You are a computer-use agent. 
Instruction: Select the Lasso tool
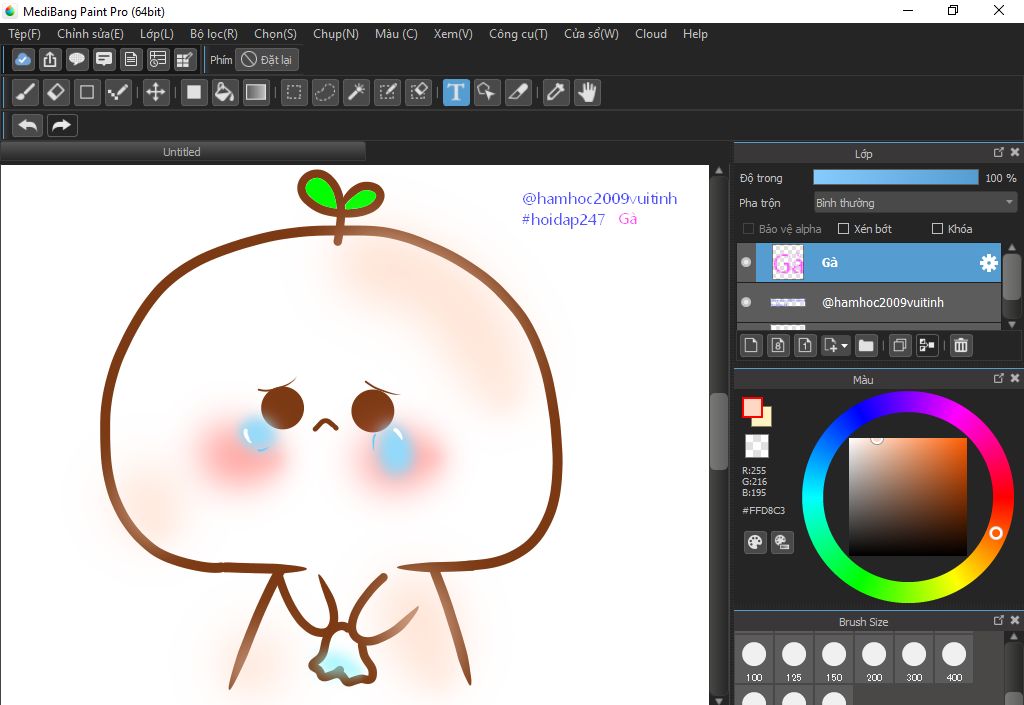[x=325, y=92]
